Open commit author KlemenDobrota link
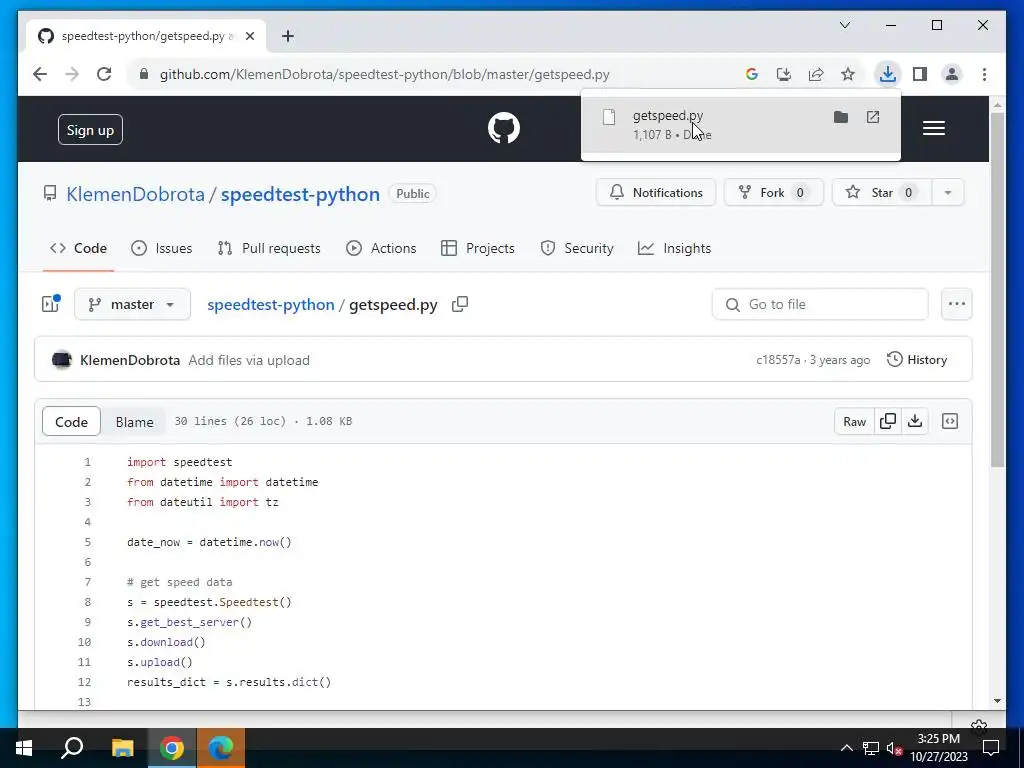Image resolution: width=1024 pixels, height=768 pixels. click(x=130, y=360)
